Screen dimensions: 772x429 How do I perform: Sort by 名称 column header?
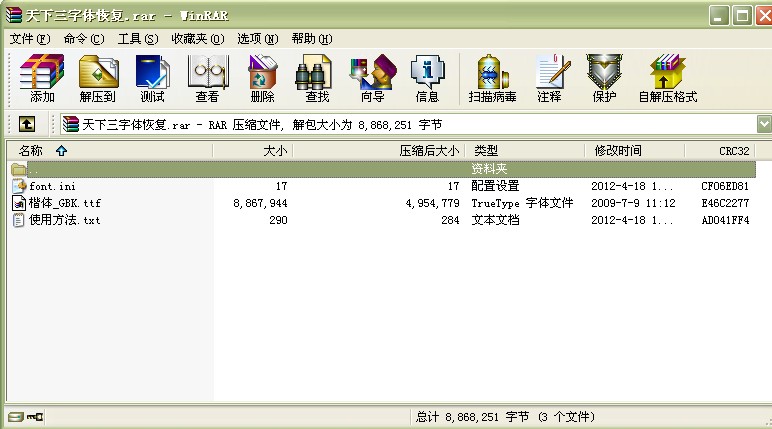click(109, 151)
